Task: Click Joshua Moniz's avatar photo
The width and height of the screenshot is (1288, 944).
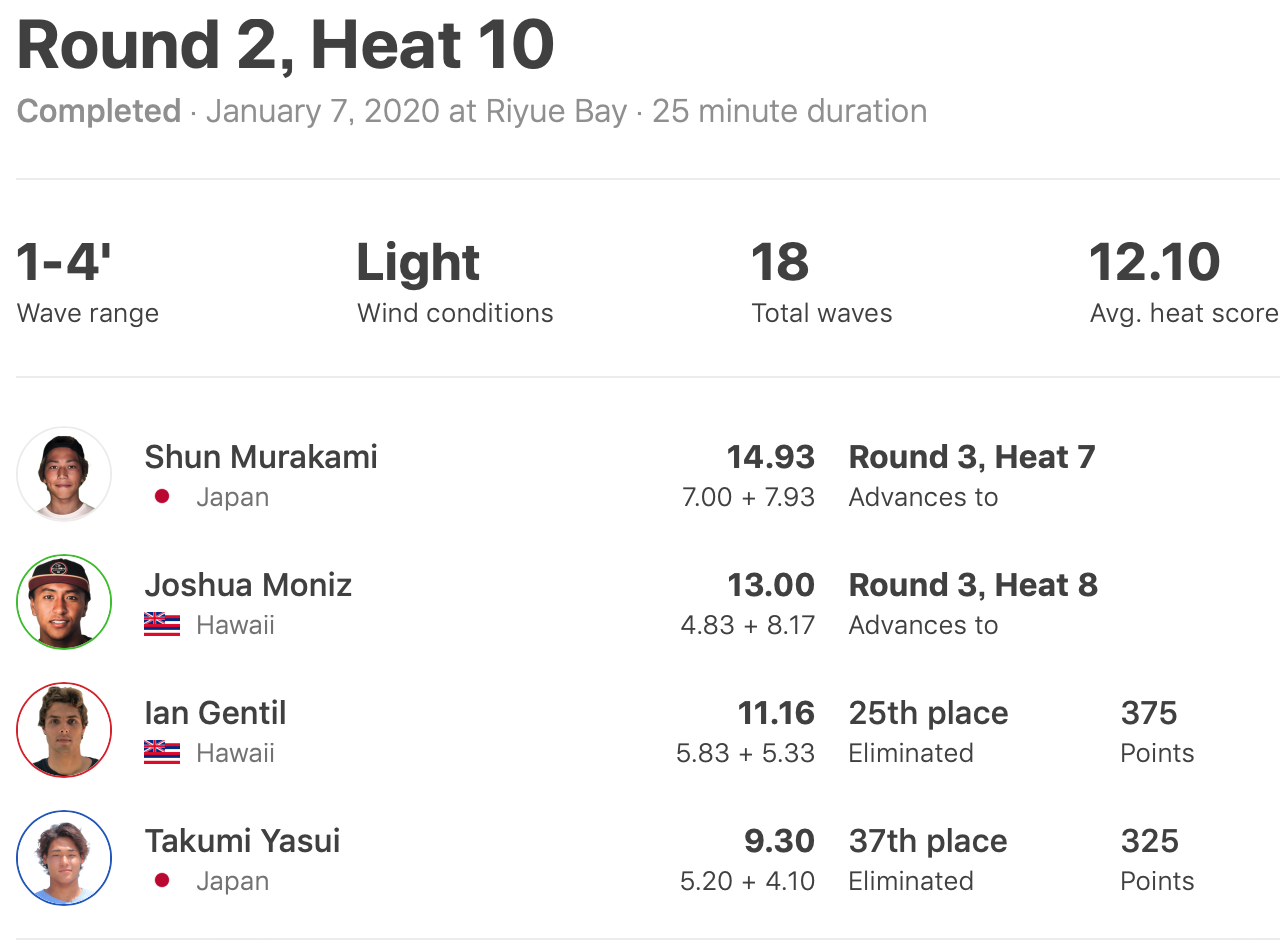Action: tap(64, 602)
